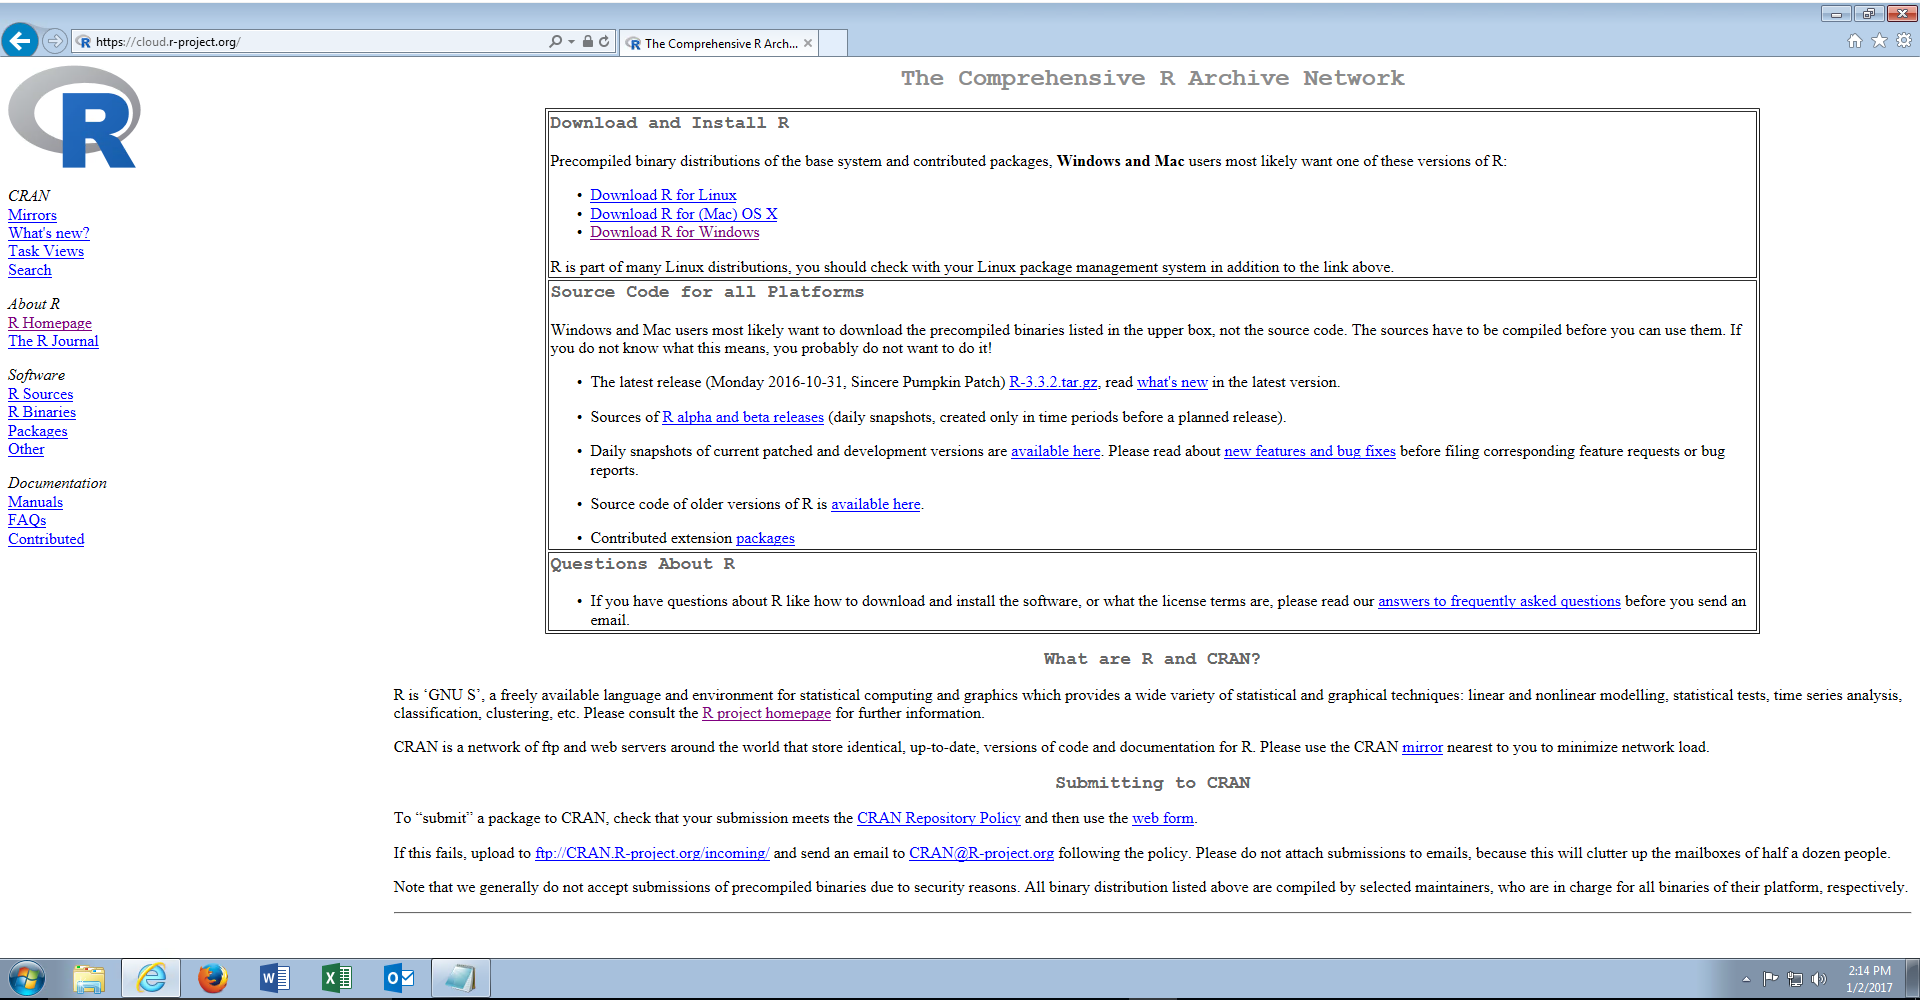Open Favorites star icon
Image resolution: width=1920 pixels, height=1000 pixels.
click(1879, 41)
